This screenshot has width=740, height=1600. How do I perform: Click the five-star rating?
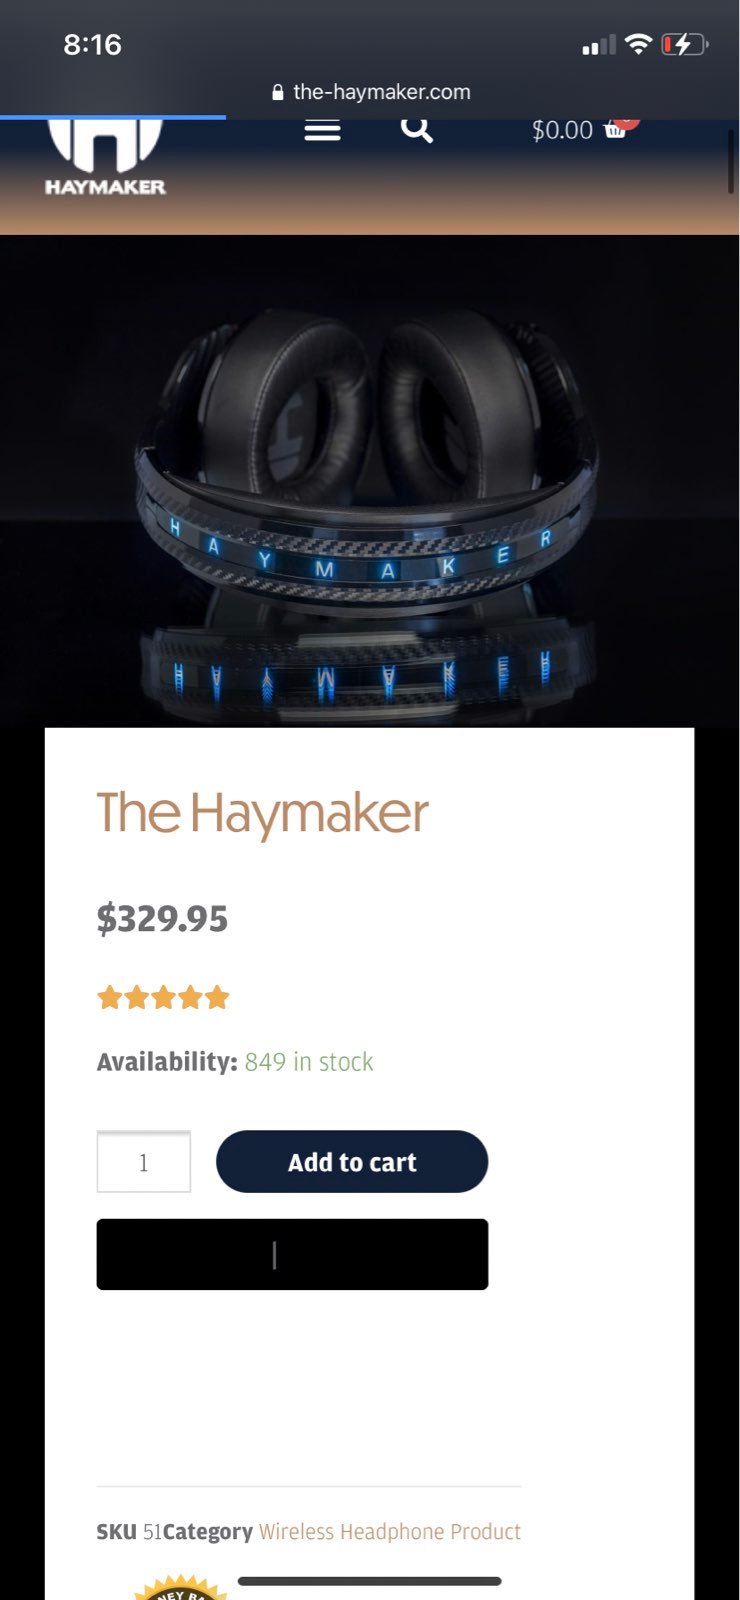pyautogui.click(x=163, y=997)
